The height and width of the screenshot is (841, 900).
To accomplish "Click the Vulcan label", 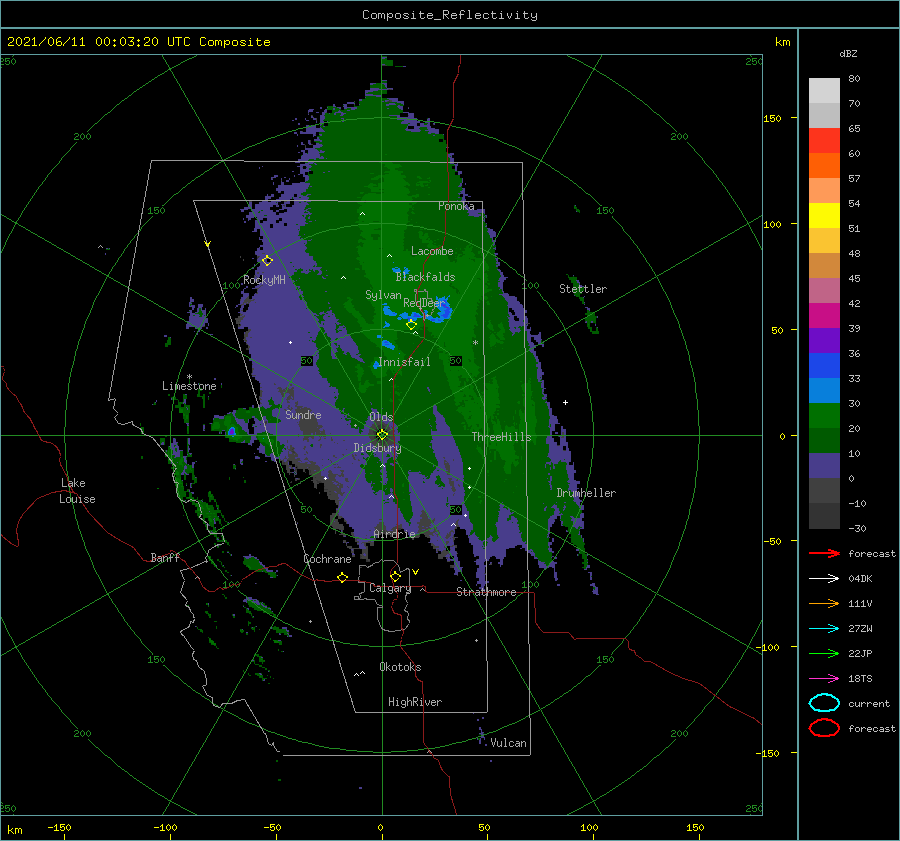I will pos(508,743).
